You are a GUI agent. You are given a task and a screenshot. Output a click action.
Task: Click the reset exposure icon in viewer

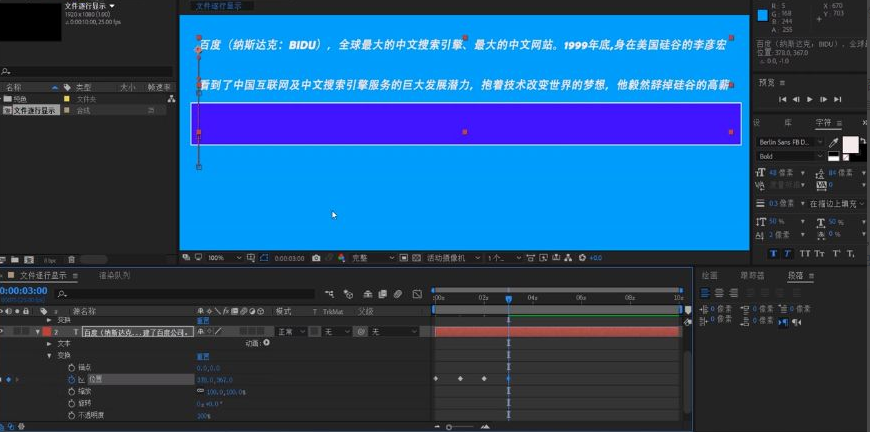(582, 258)
